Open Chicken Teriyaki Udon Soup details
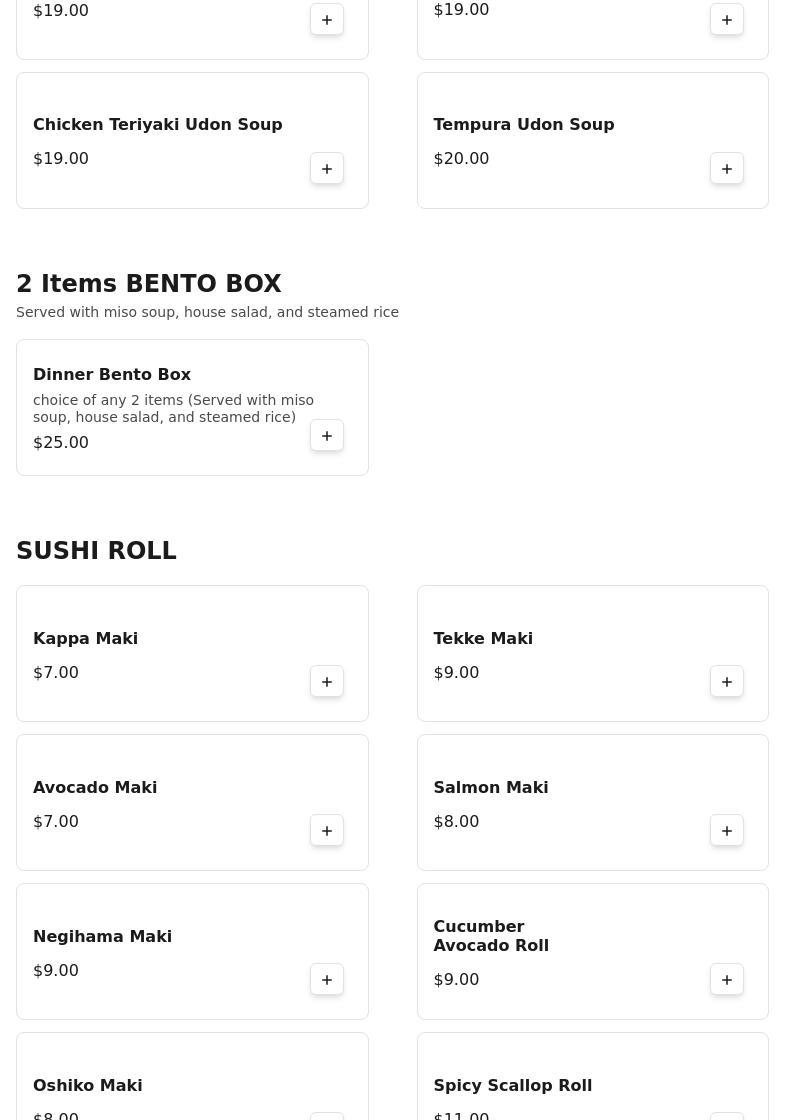This screenshot has width=785, height=1120. pos(157,124)
